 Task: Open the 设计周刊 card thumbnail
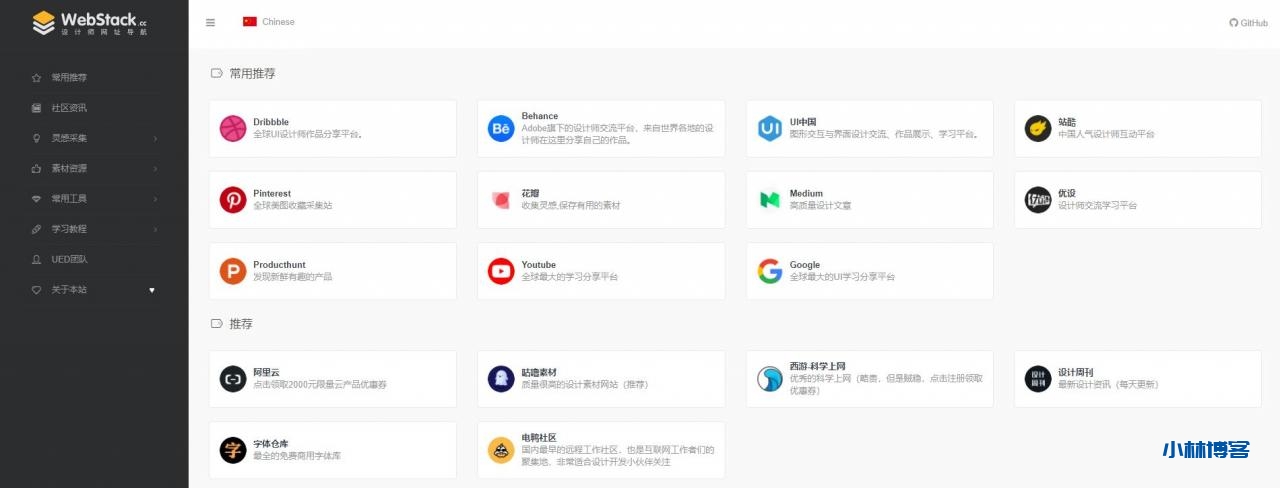[x=1038, y=379]
